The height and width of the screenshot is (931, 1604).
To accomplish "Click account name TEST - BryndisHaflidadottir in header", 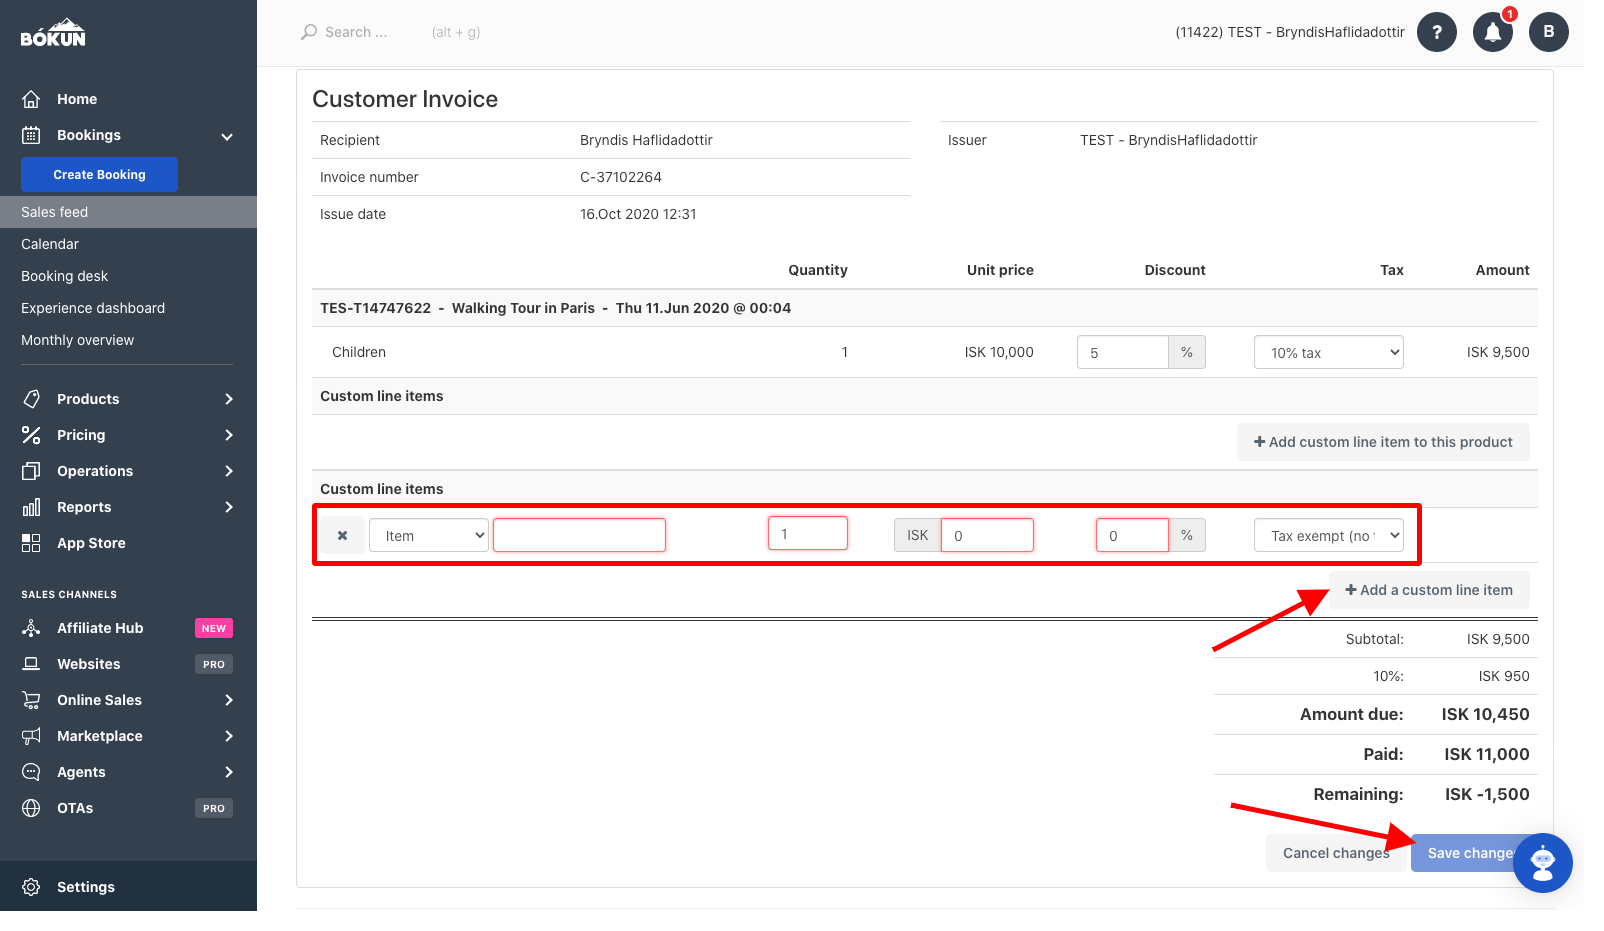I will (x=1290, y=32).
